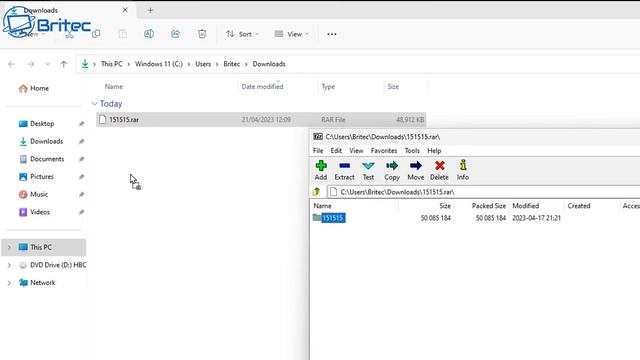Open the See more ellipsis menu
This screenshot has width=640, height=360.
pyautogui.click(x=331, y=34)
